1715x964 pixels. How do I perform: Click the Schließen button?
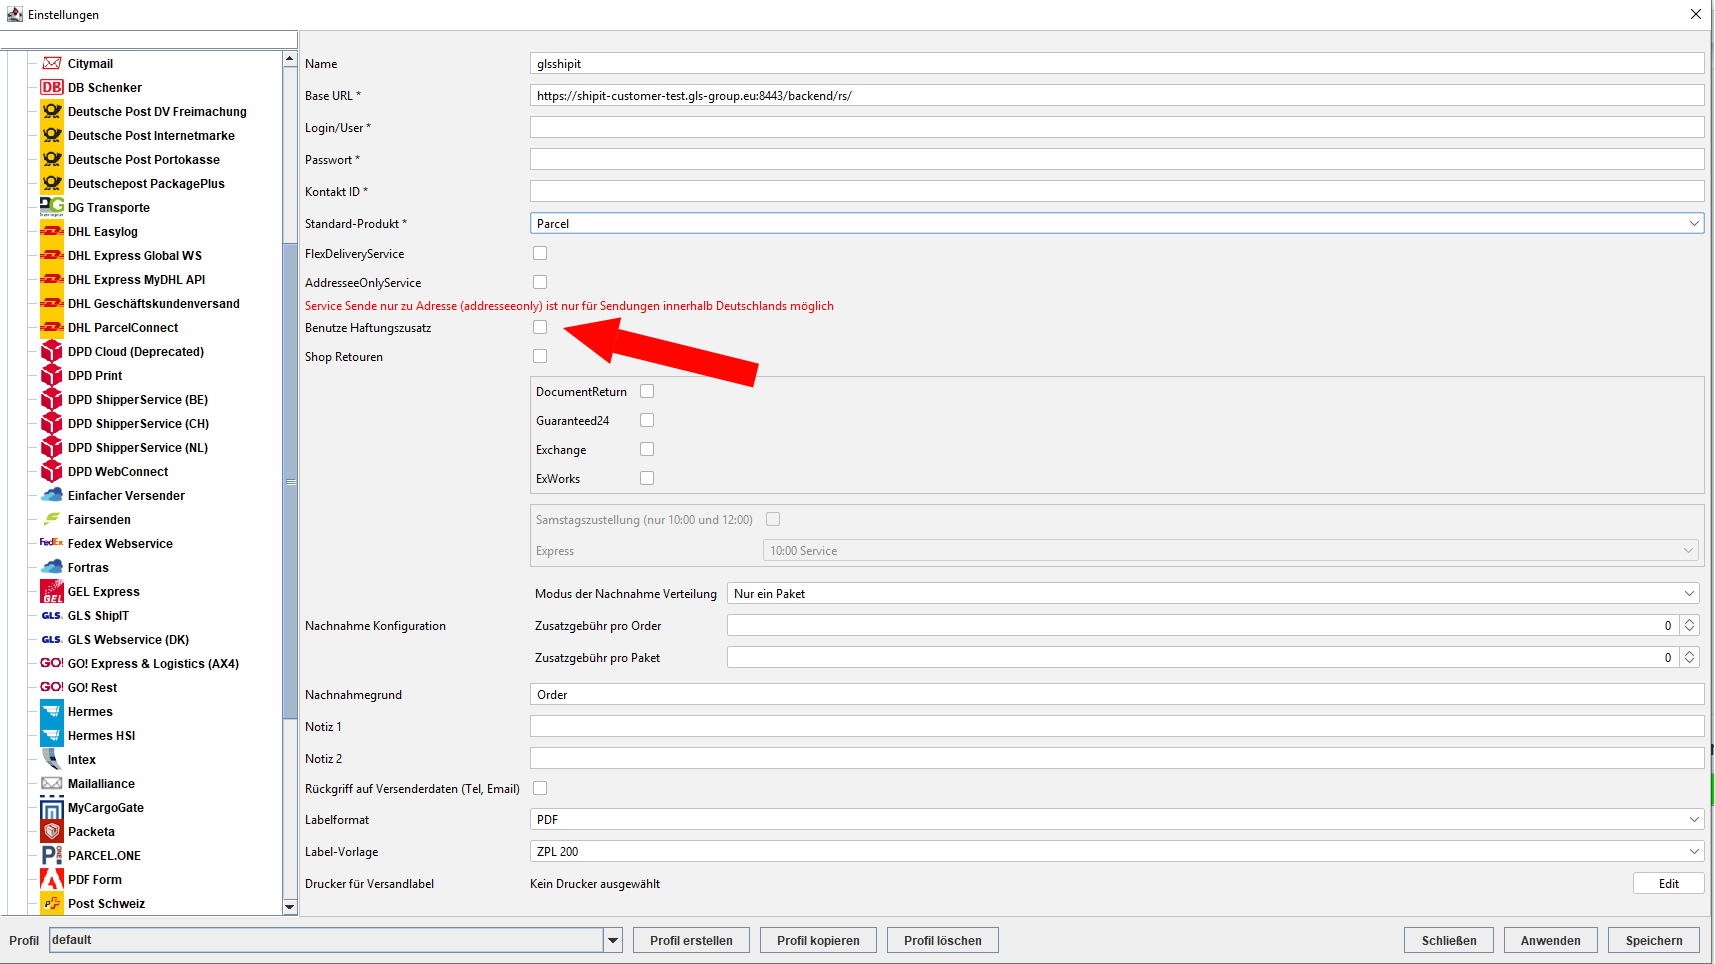point(1449,940)
